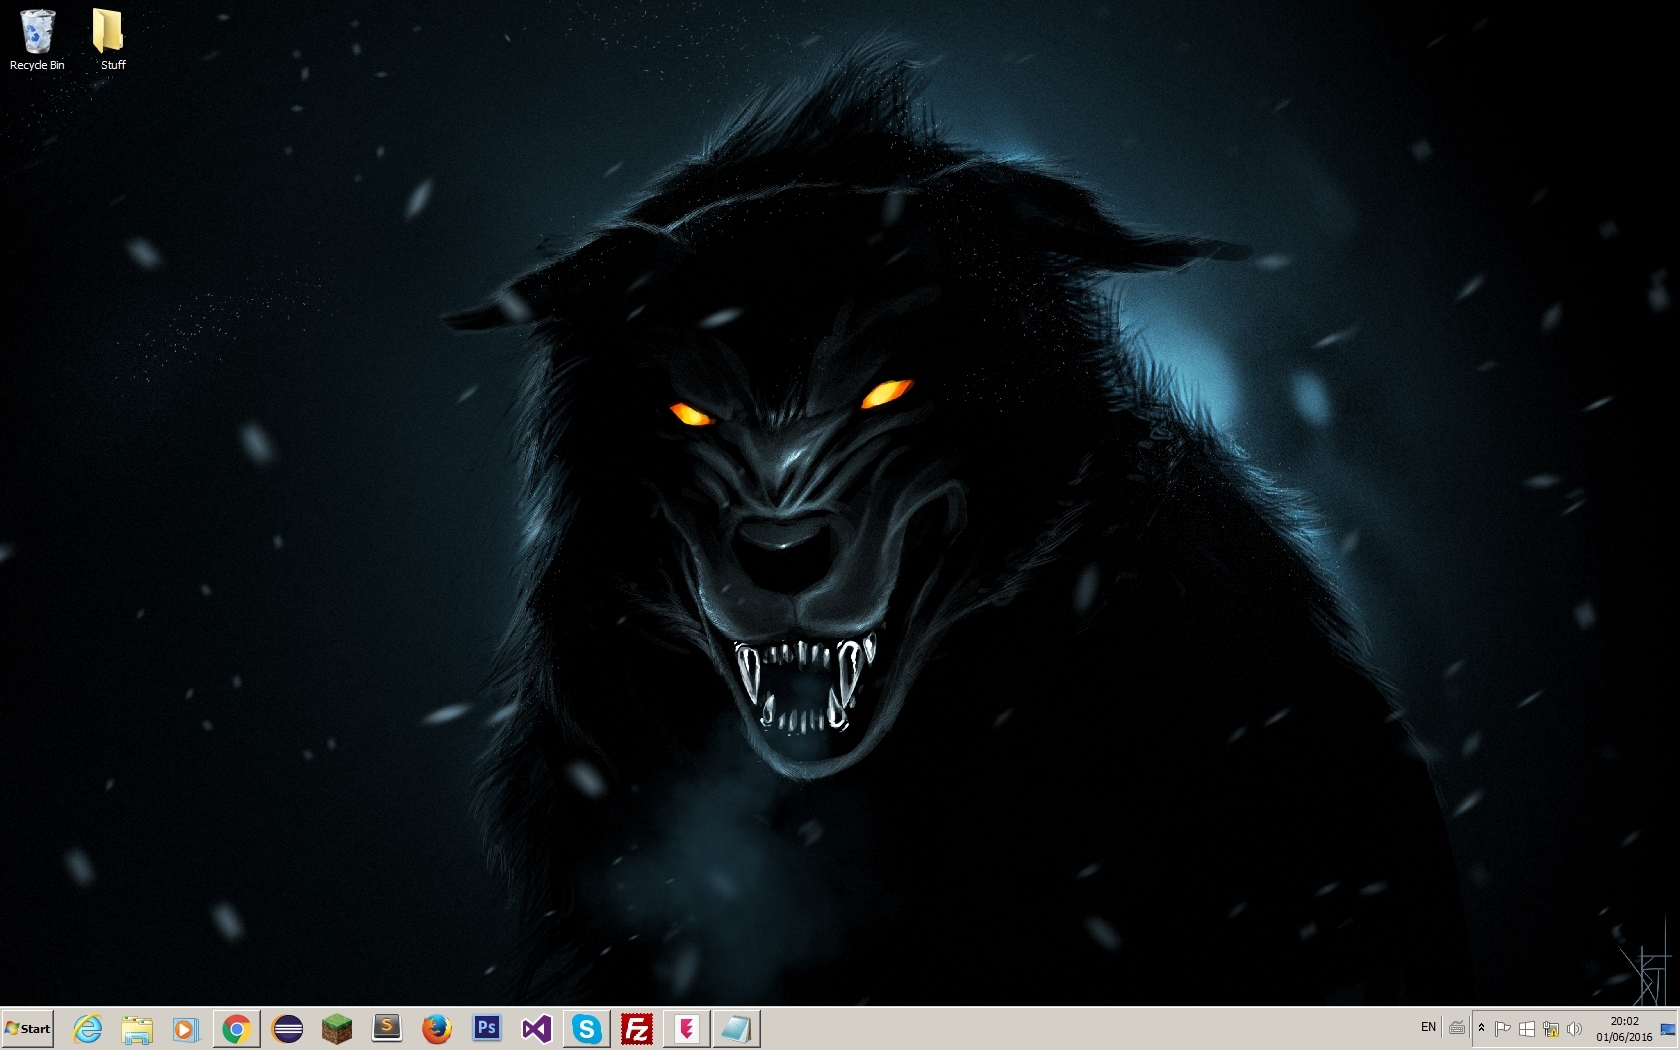Launch Visual Studio from the taskbar
Image resolution: width=1680 pixels, height=1050 pixels.
coord(537,1028)
